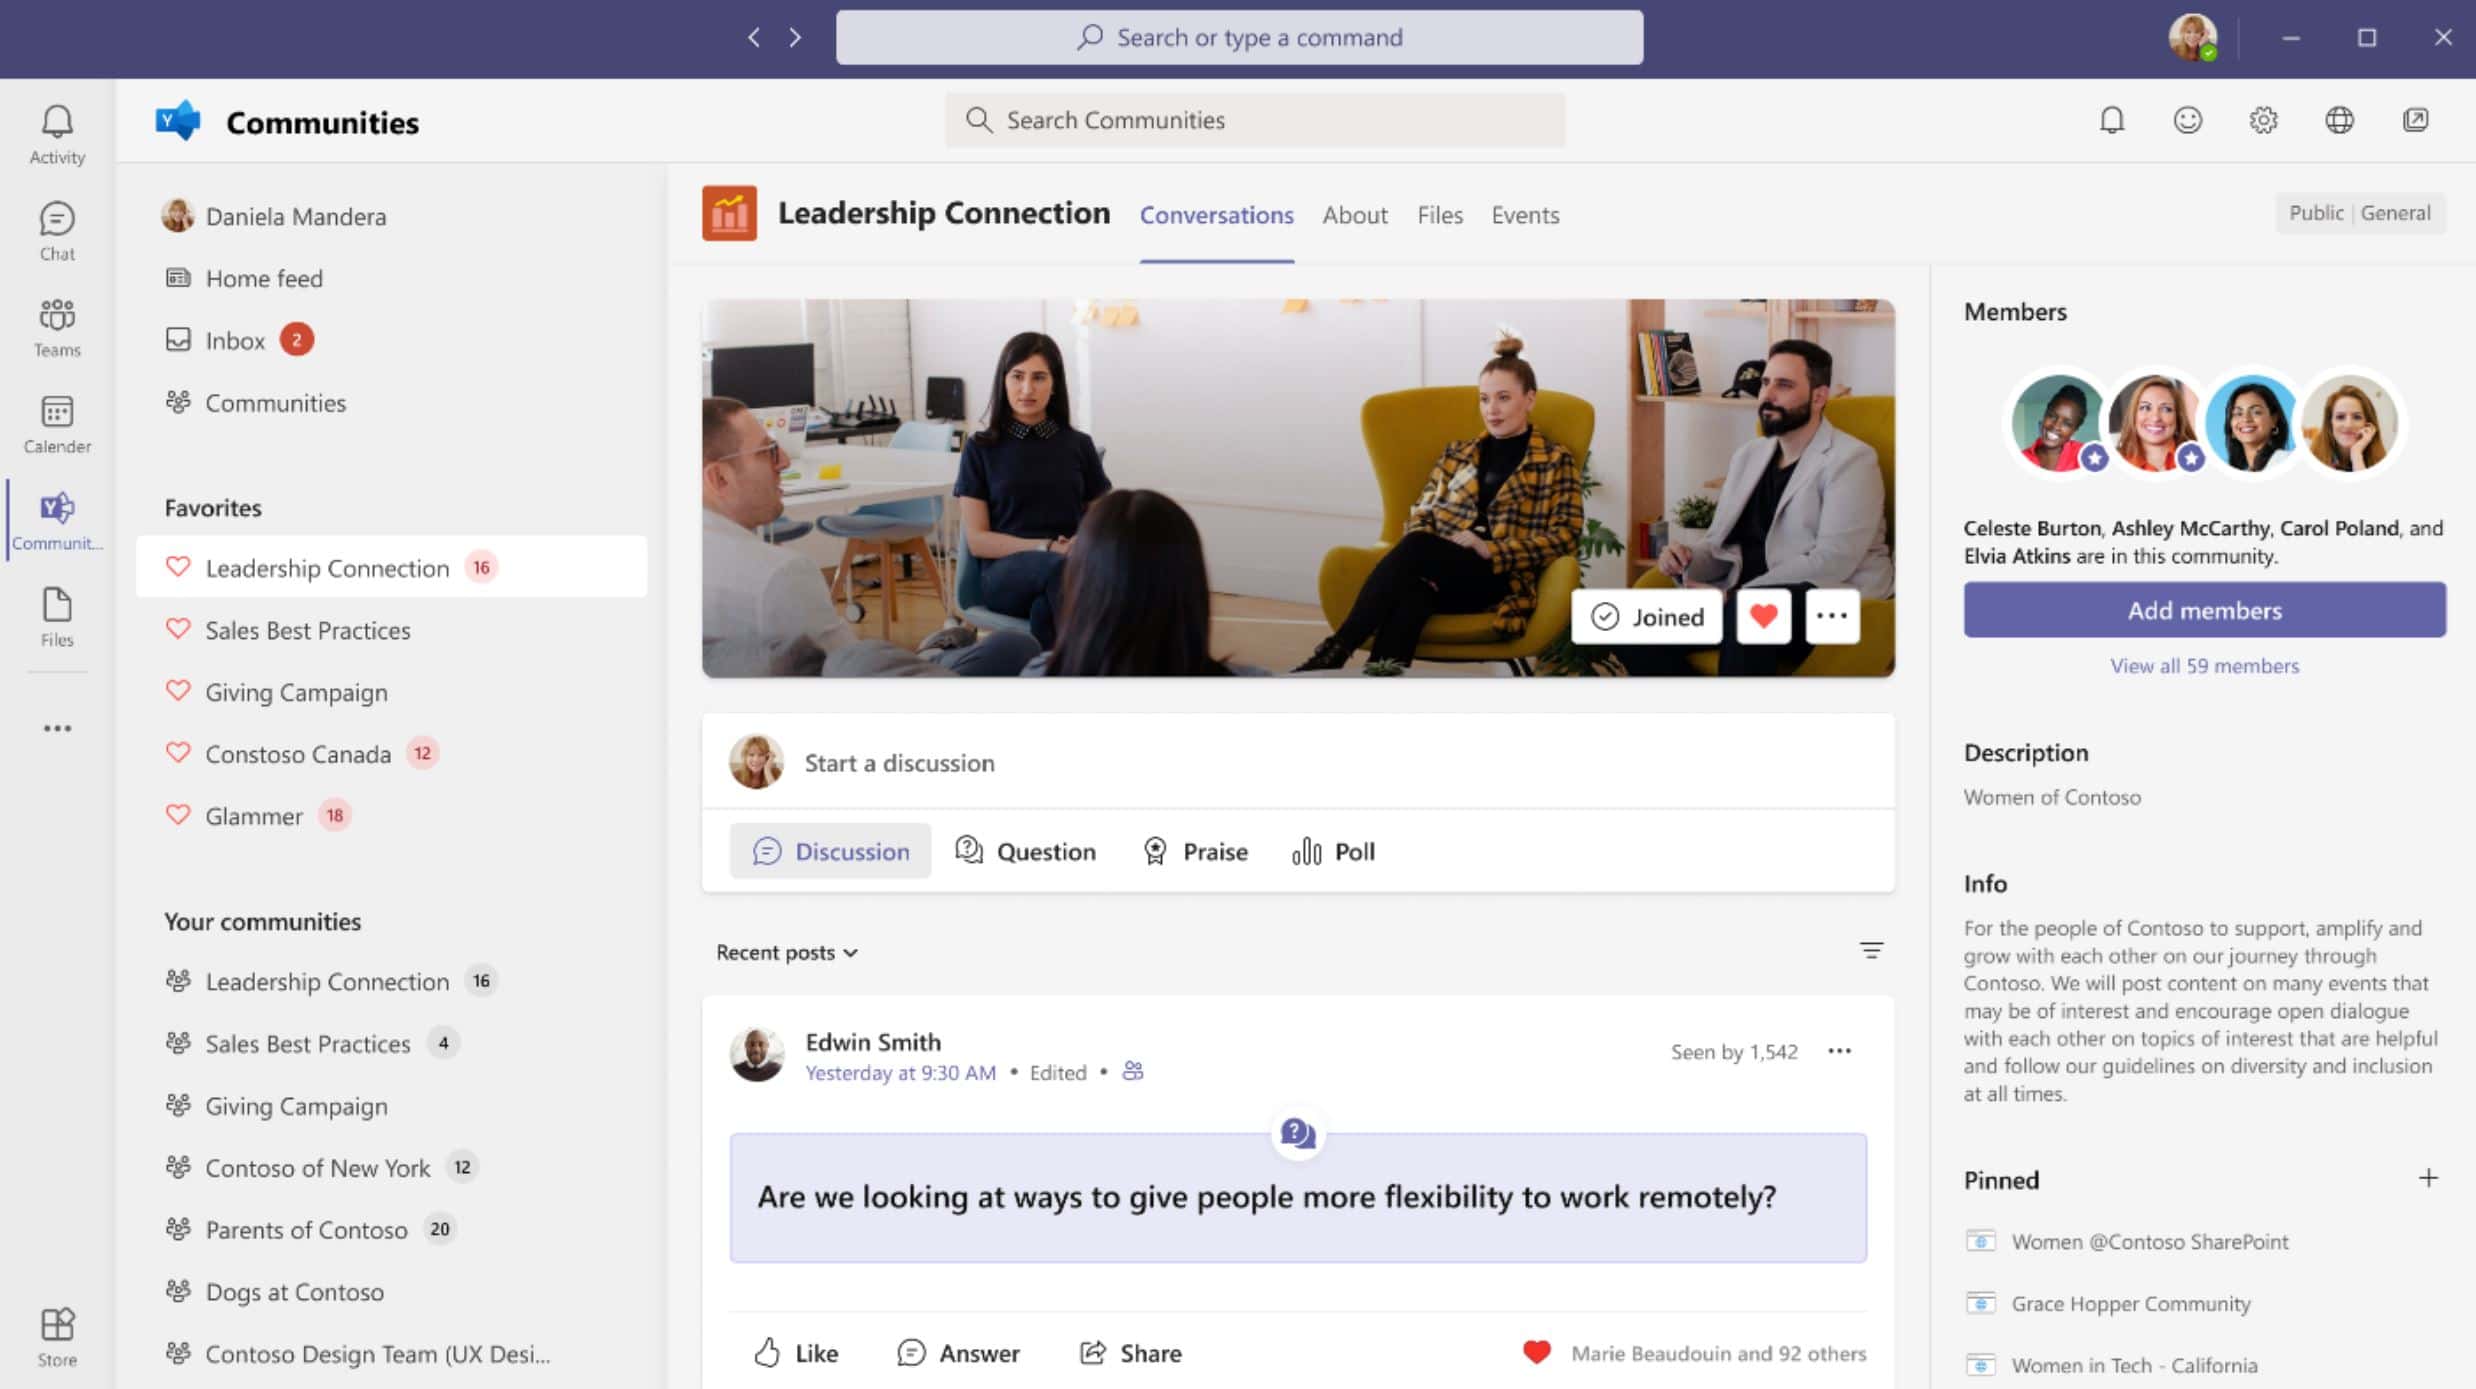Toggle the Joined community button
This screenshot has height=1389, width=2476.
(x=1646, y=614)
